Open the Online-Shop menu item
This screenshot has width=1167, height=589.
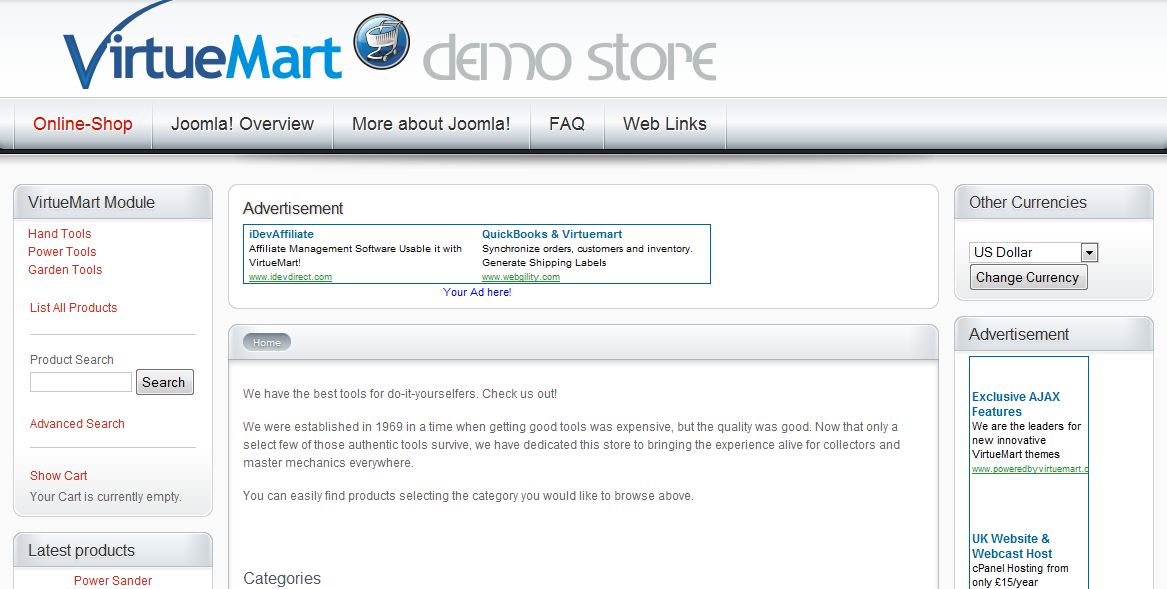tap(83, 124)
